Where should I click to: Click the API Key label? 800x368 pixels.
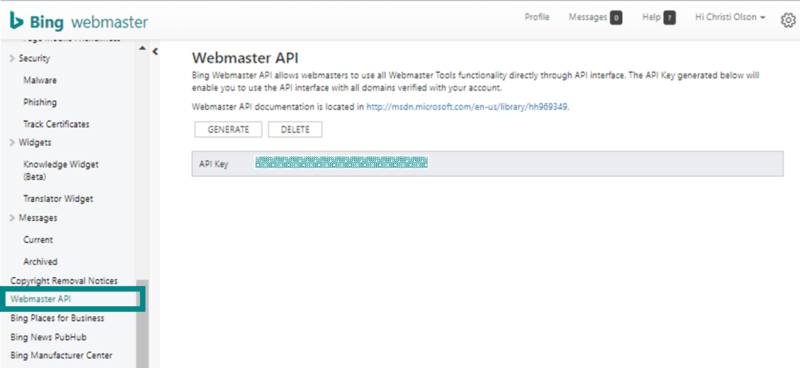(x=213, y=164)
